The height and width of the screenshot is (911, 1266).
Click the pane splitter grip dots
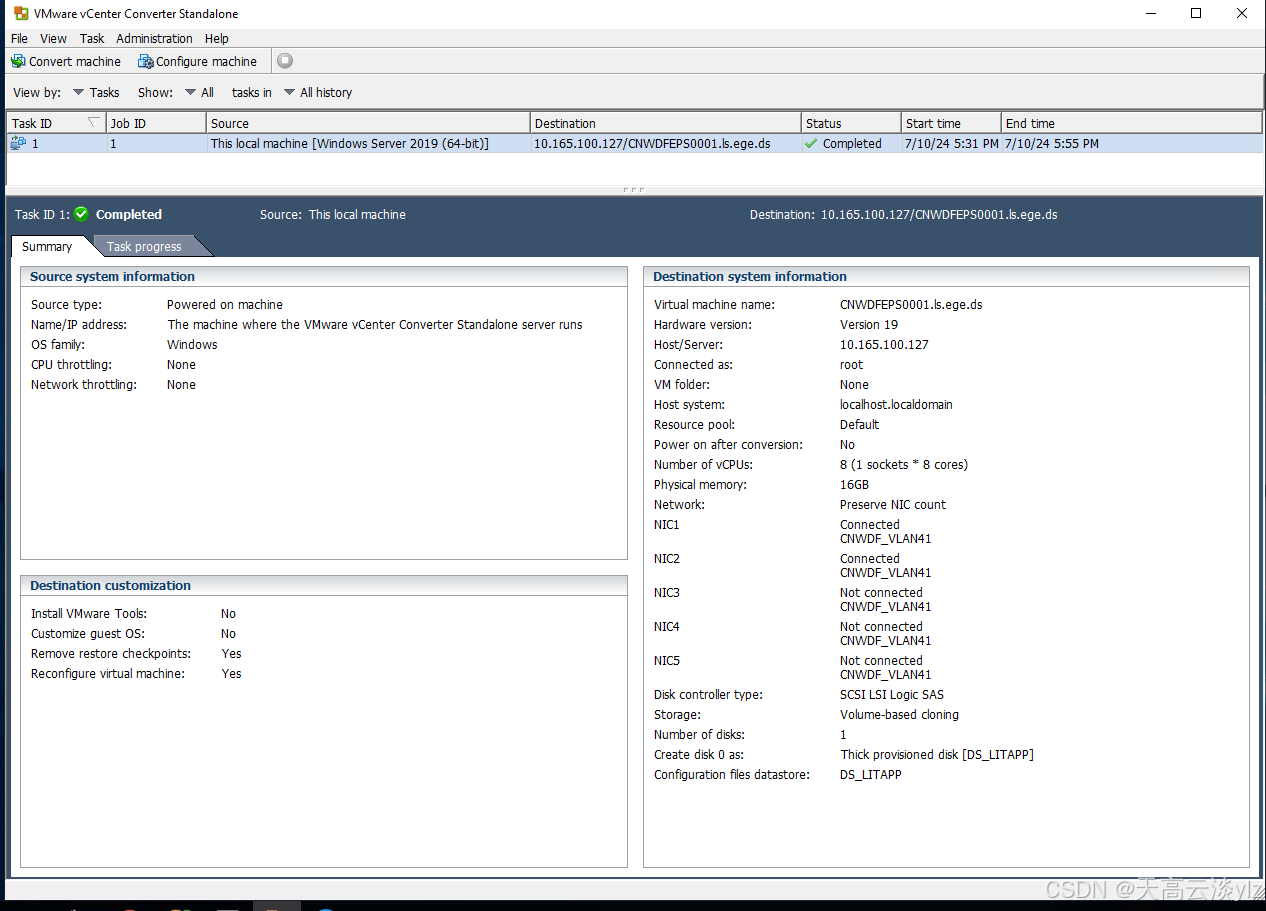(633, 189)
